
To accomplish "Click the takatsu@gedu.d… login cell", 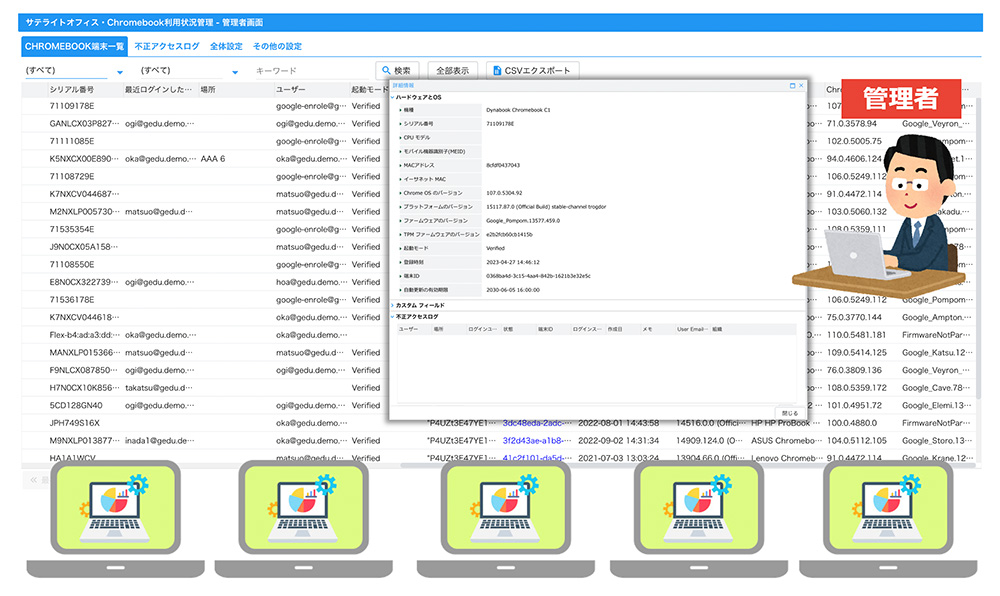I will (159, 388).
